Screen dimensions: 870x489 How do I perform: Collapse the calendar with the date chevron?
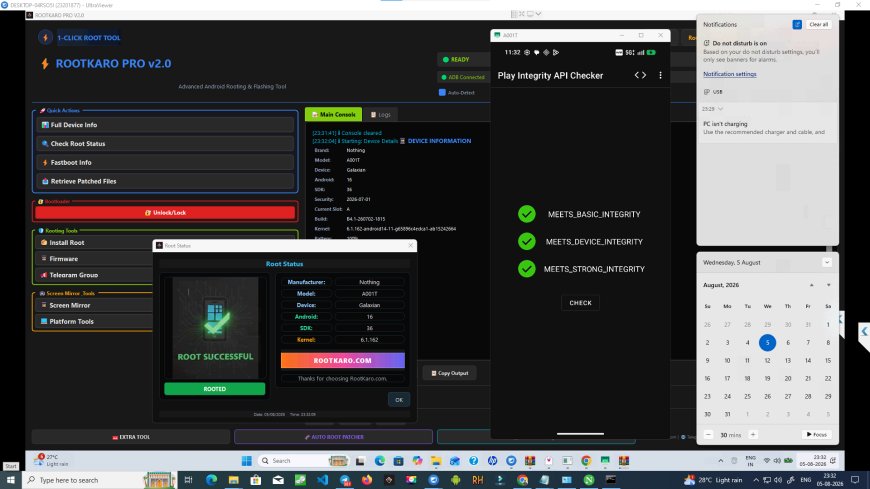coord(827,263)
